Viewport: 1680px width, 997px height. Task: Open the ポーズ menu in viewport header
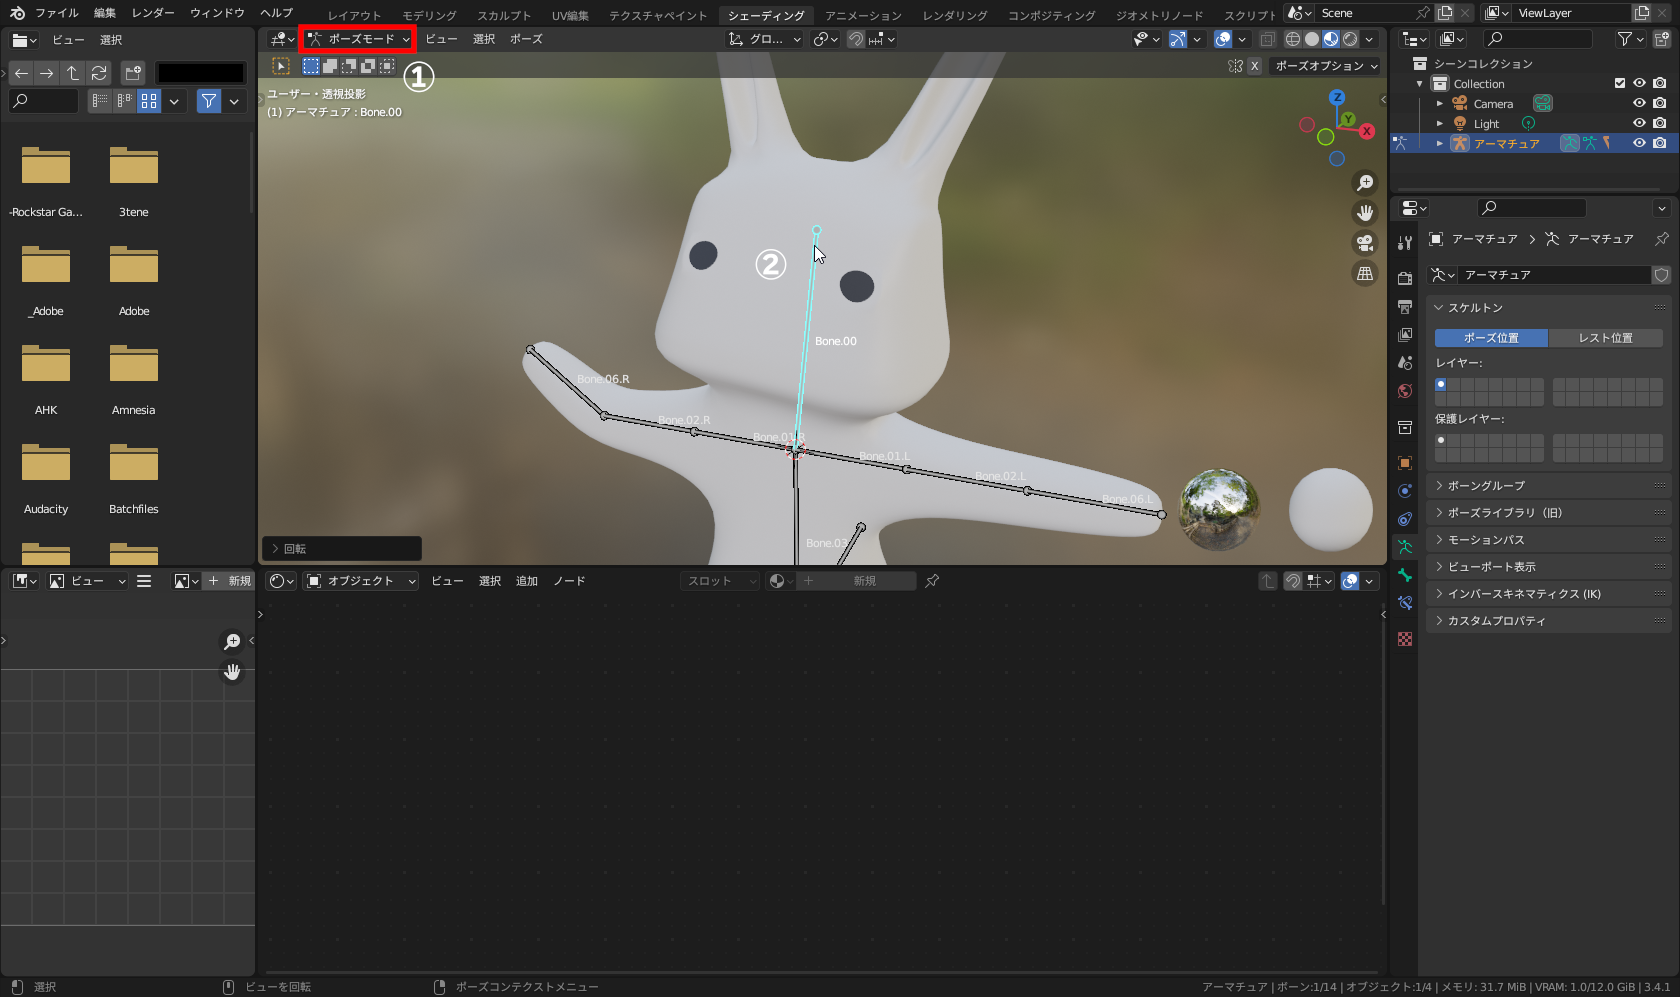pyautogui.click(x=526, y=39)
